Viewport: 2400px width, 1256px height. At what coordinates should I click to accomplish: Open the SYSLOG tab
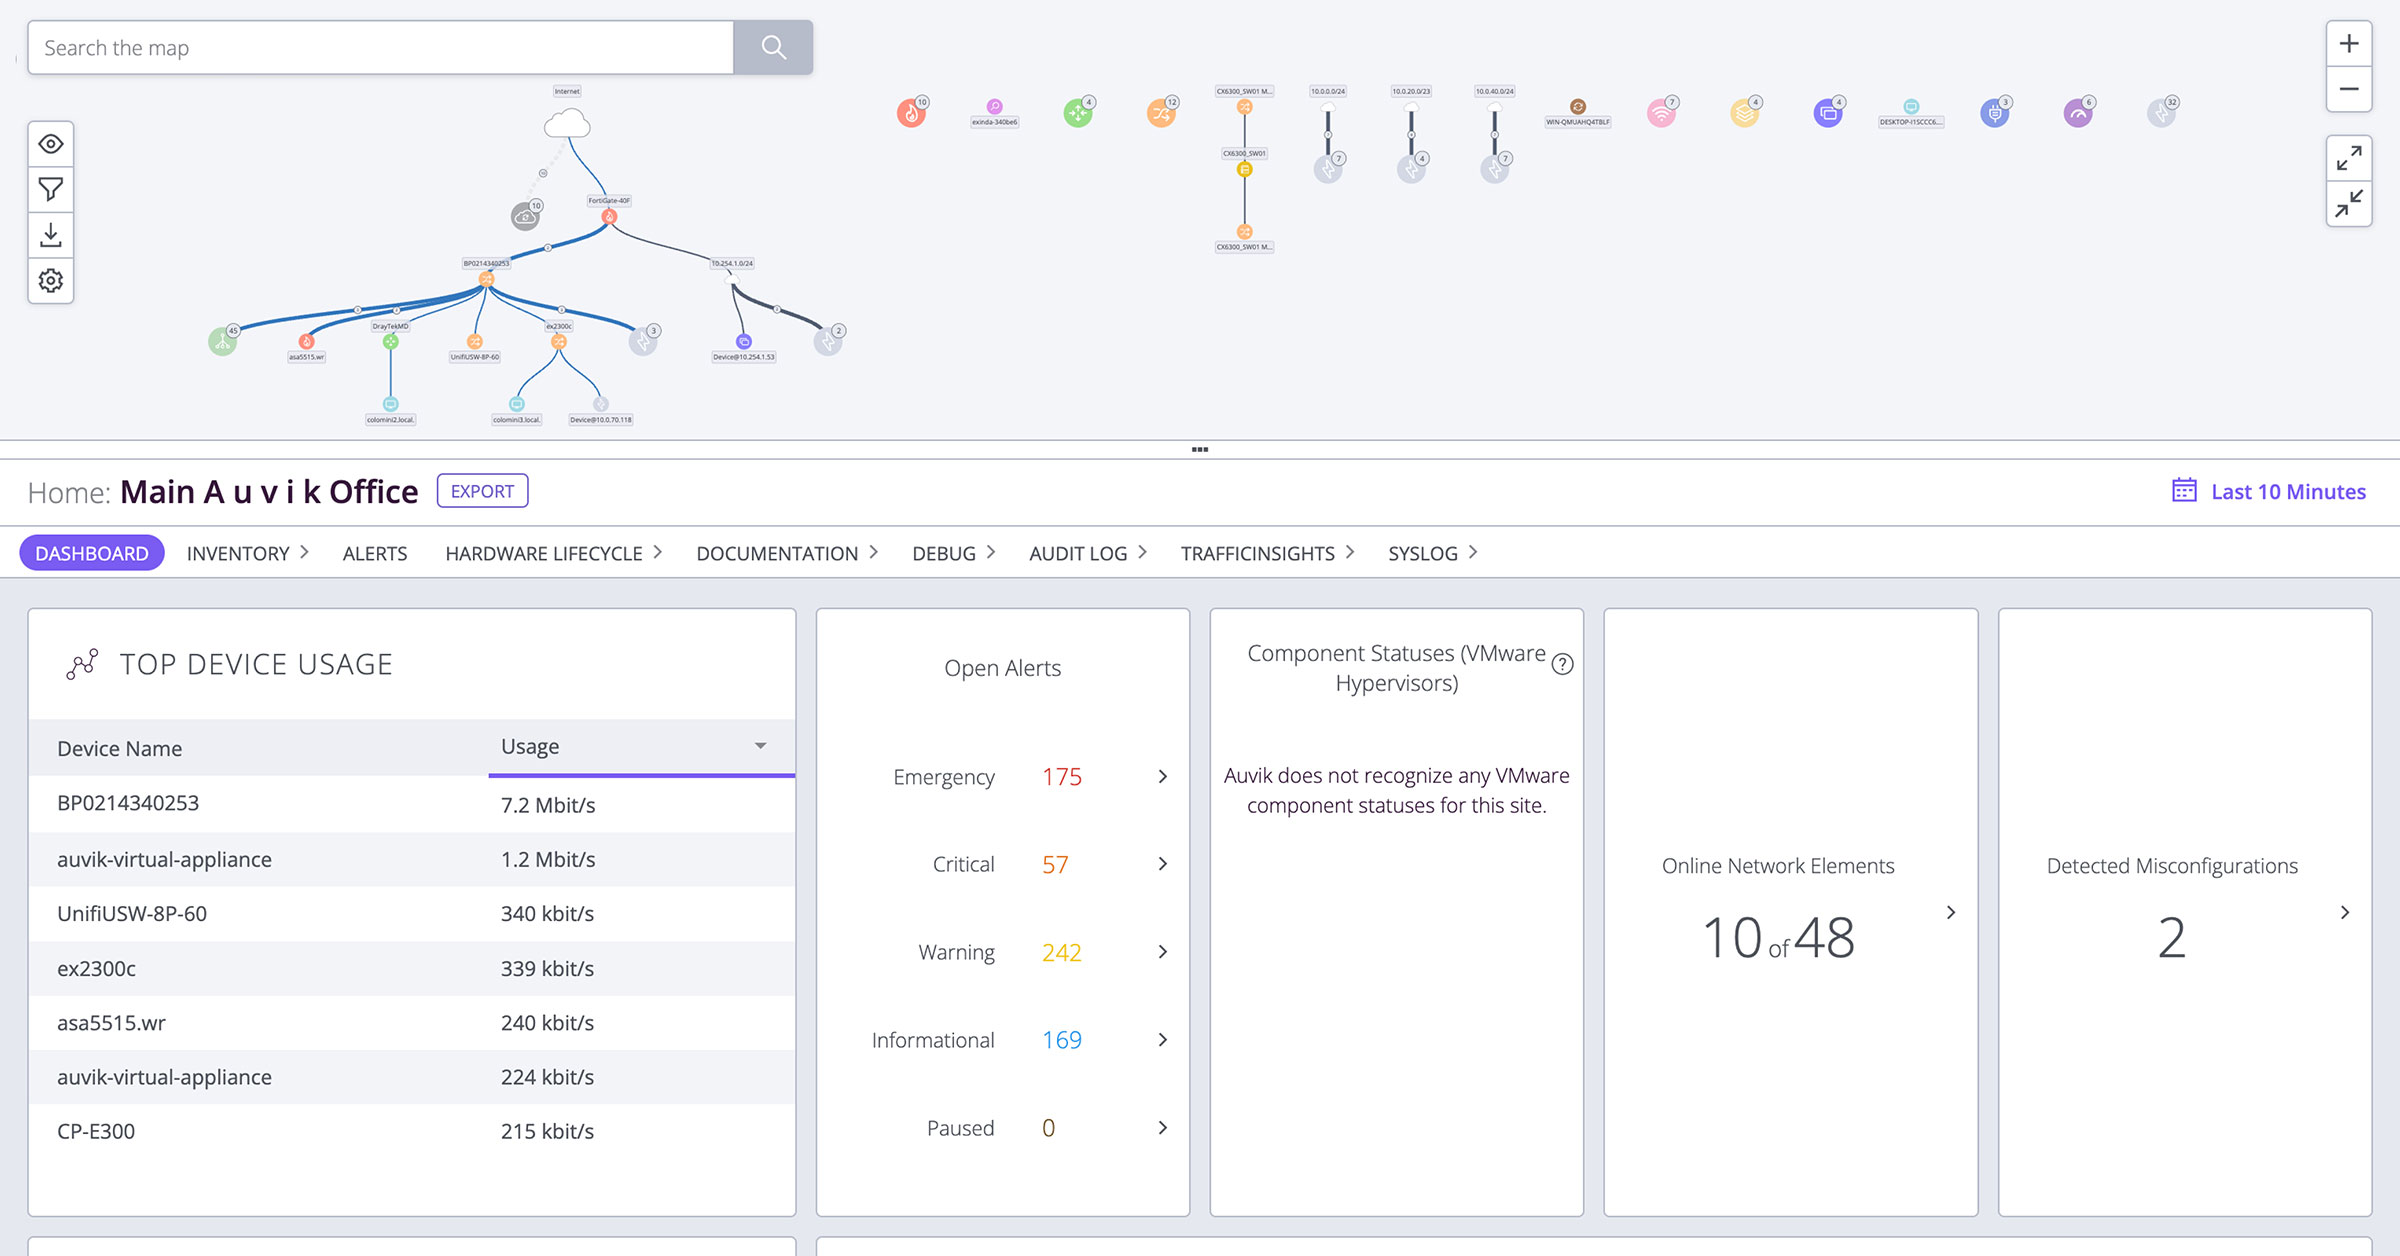pyautogui.click(x=1424, y=552)
